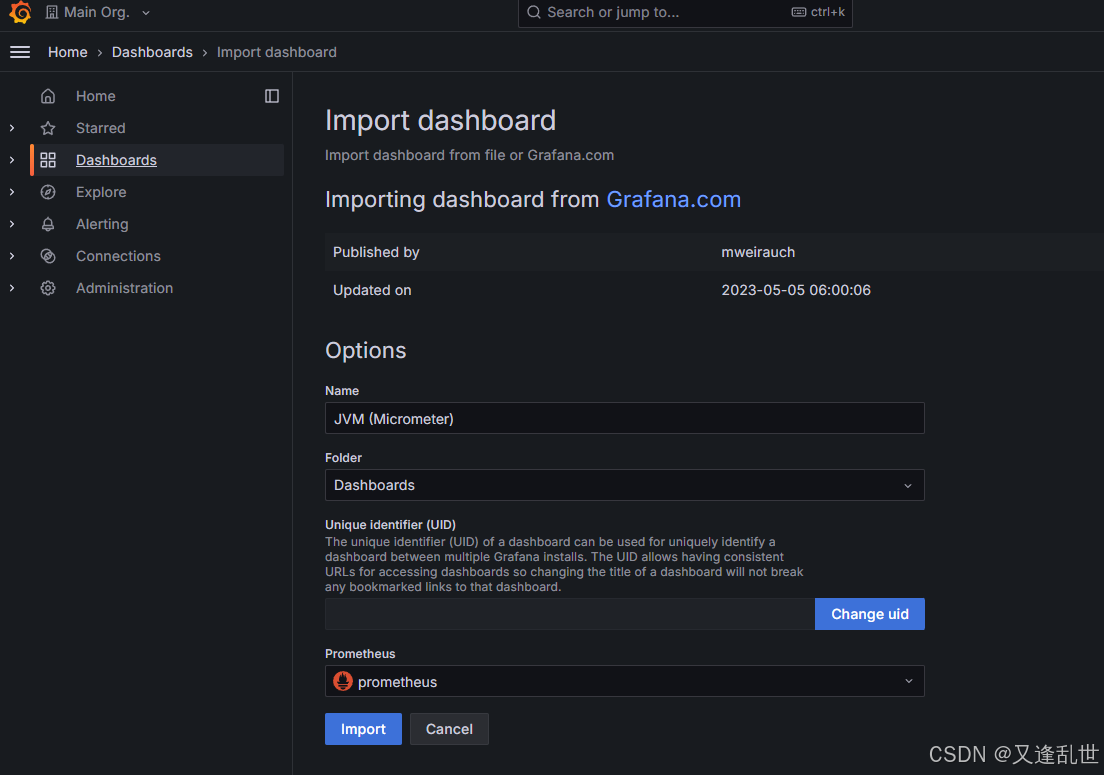The image size is (1104, 775).
Task: Click the Administration gear icon
Action: pyautogui.click(x=48, y=288)
